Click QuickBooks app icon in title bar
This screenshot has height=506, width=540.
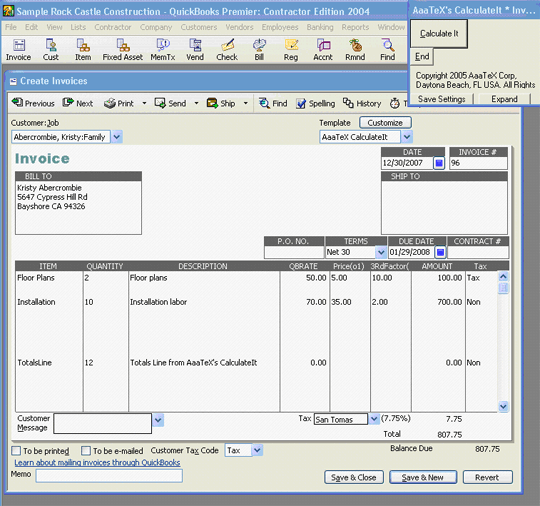point(8,11)
